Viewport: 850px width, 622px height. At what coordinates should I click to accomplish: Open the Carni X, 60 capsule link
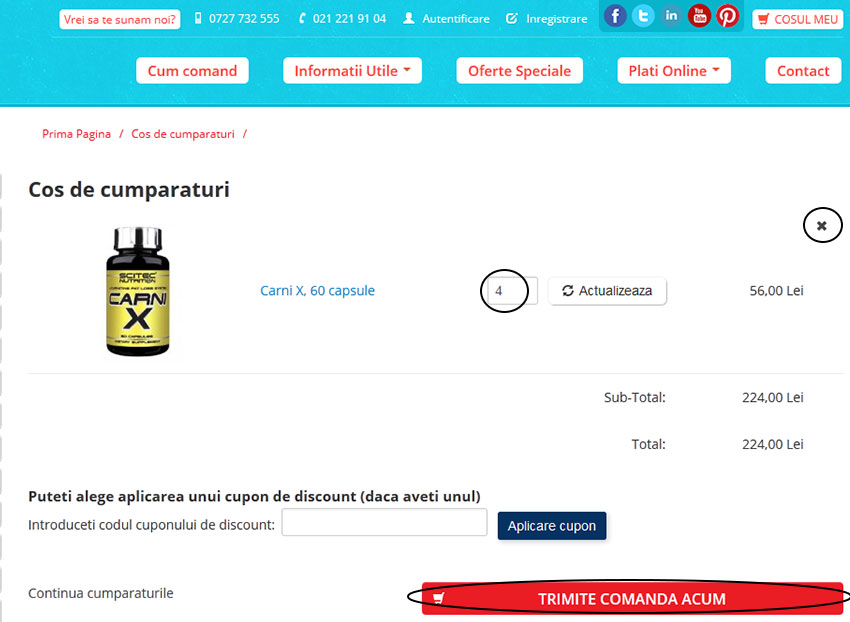tap(317, 291)
